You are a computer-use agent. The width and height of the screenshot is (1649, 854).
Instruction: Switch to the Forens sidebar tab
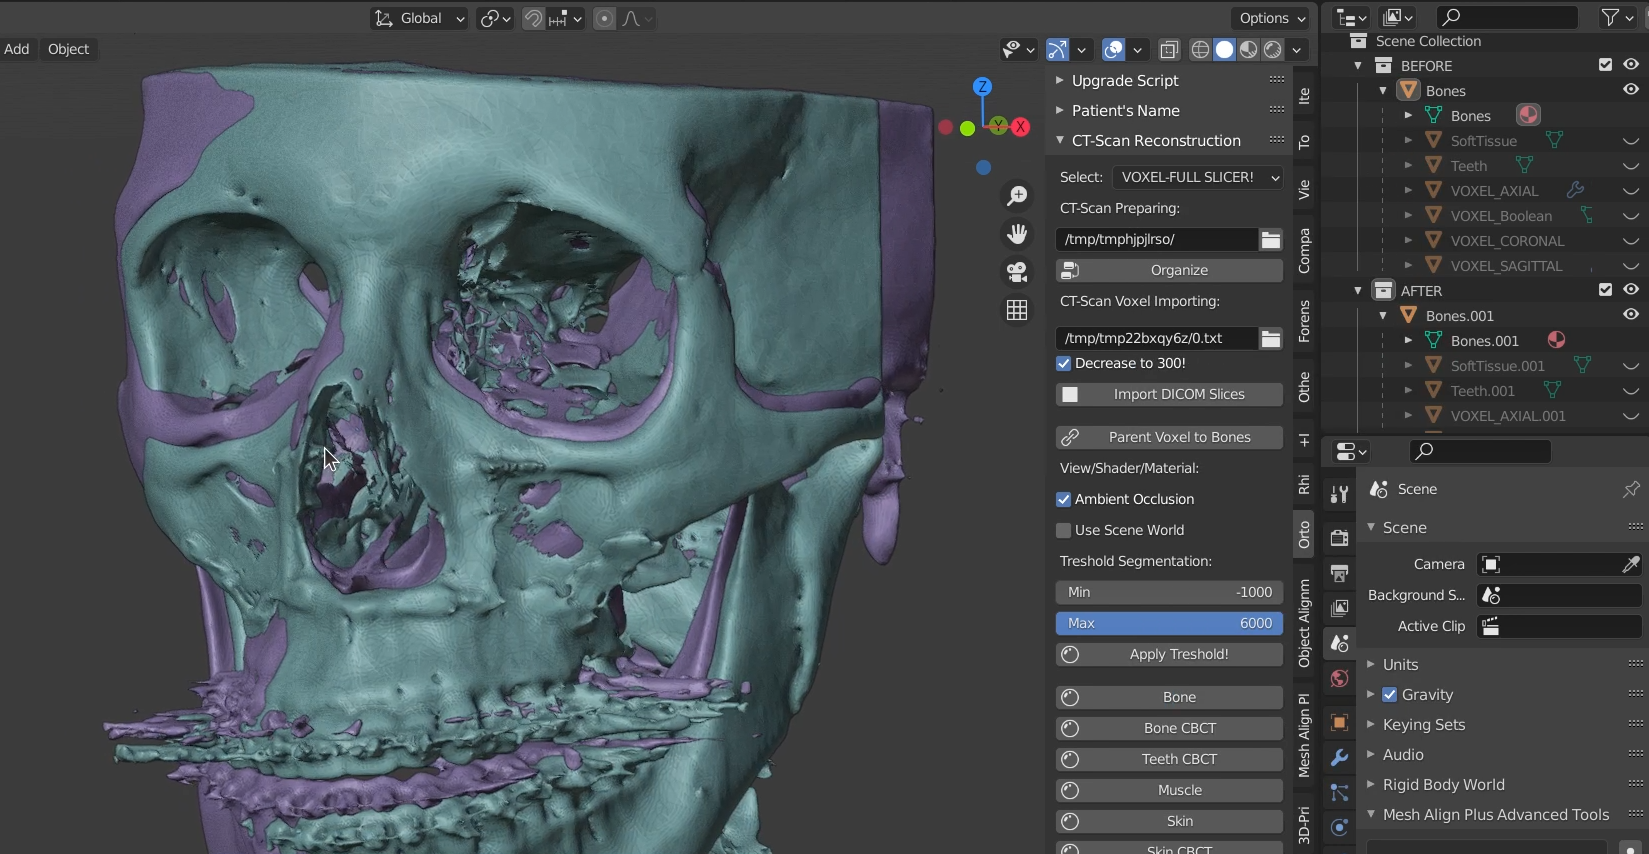point(1304,321)
